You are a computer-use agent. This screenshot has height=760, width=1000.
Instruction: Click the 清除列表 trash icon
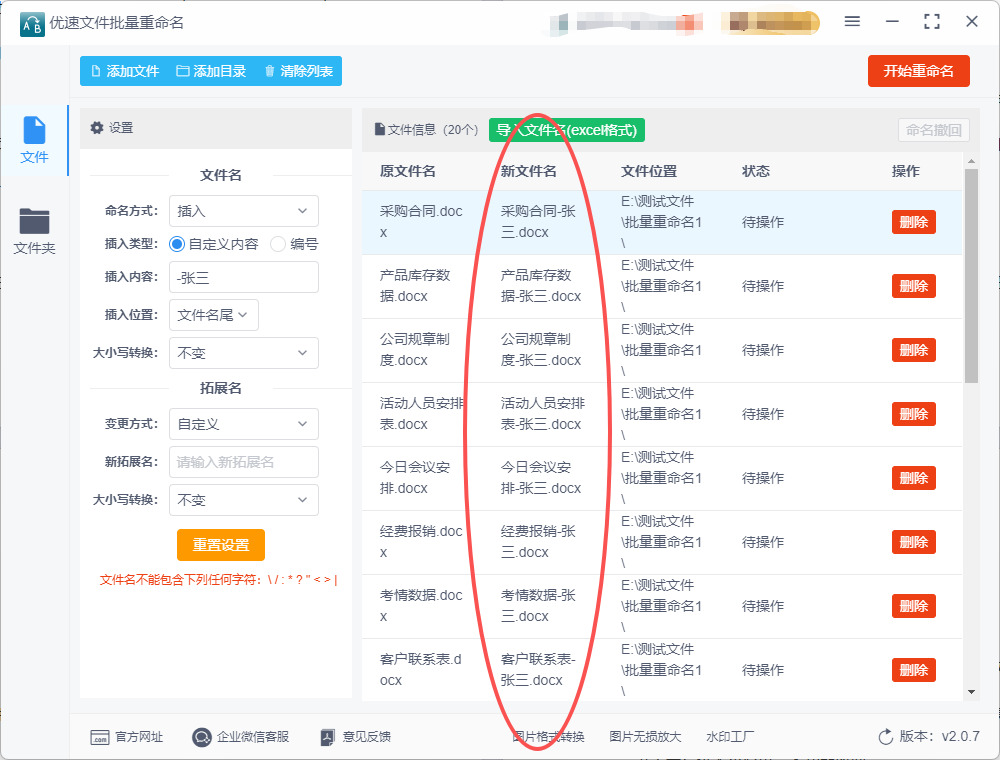coord(269,71)
